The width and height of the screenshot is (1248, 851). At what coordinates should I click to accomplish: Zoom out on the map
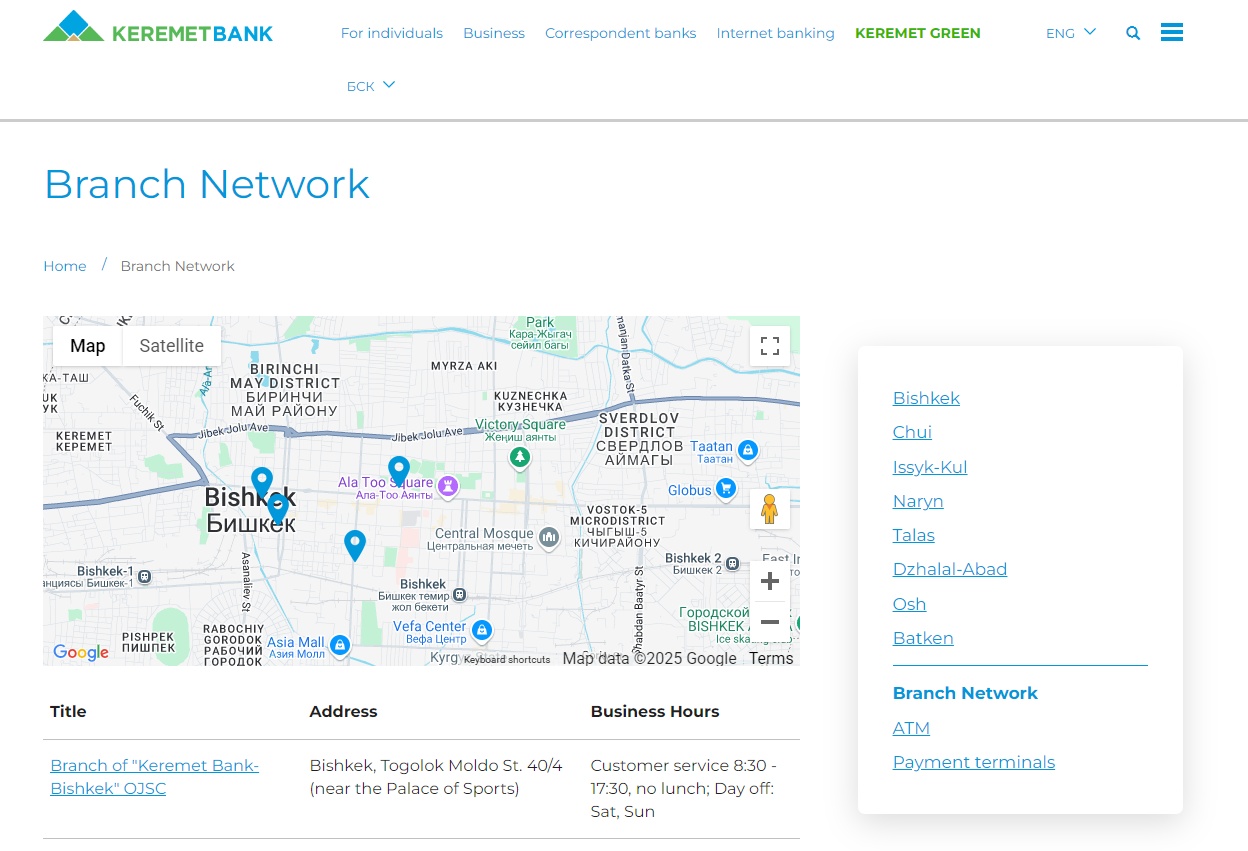[x=769, y=622]
